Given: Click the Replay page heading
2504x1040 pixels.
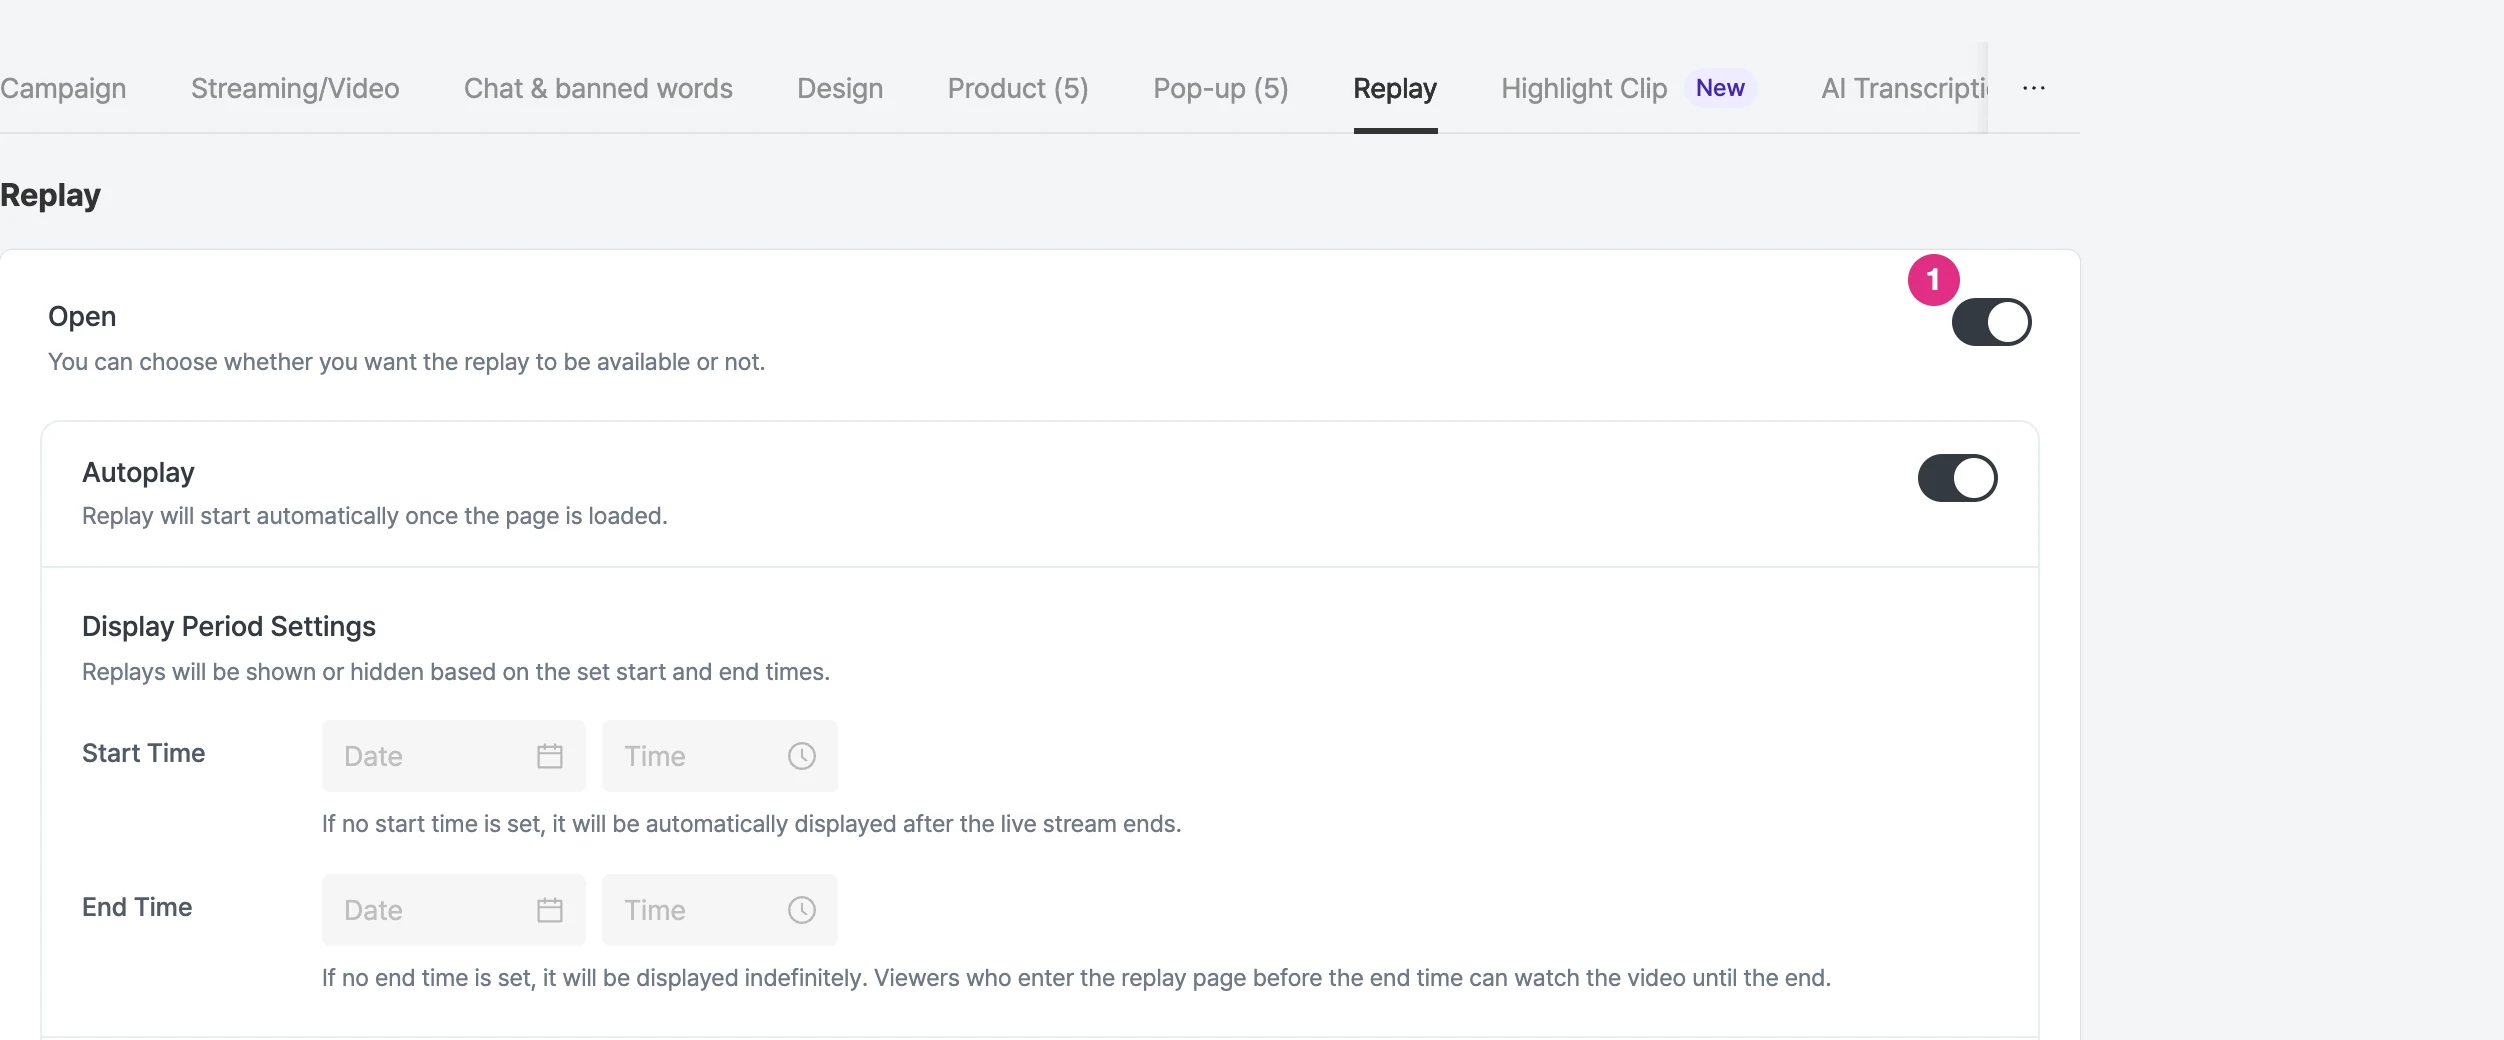Looking at the screenshot, I should tap(50, 195).
